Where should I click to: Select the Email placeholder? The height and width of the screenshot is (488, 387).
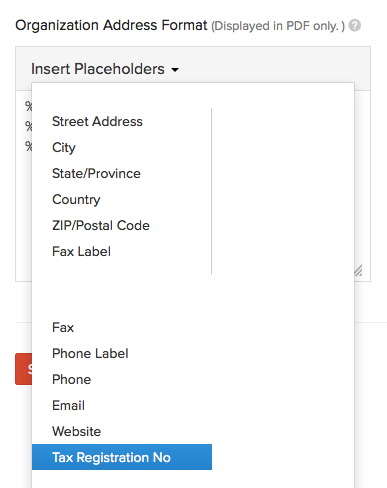click(122, 405)
